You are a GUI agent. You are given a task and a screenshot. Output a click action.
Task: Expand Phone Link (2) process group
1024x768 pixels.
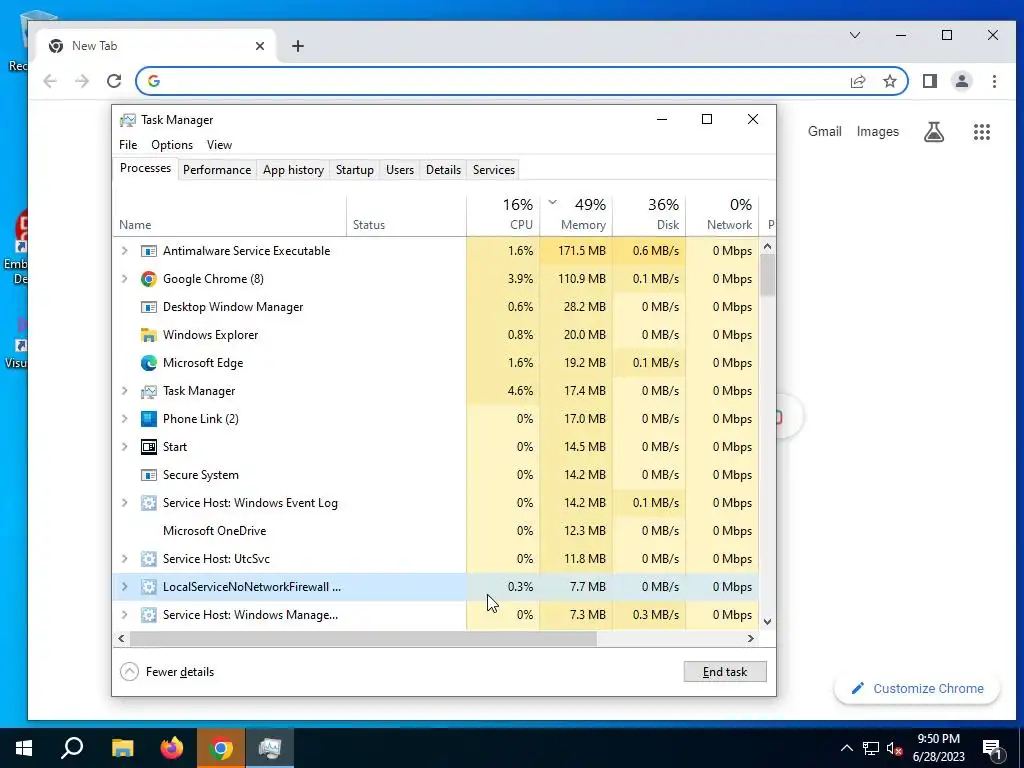(x=124, y=419)
